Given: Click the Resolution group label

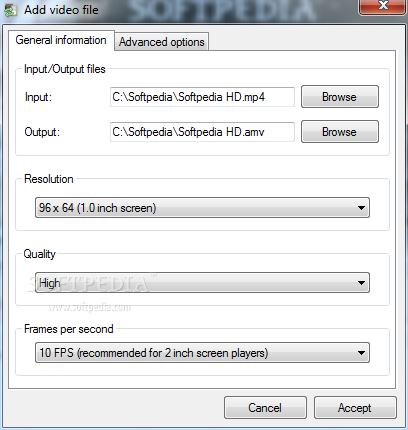Looking at the screenshot, I should coord(49,179).
